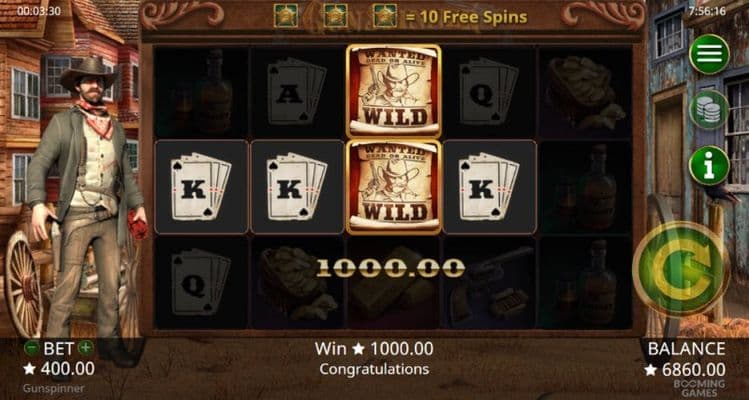This screenshot has height=400, width=749.
Task: Click the Balance 6860.00 display
Action: 685,359
